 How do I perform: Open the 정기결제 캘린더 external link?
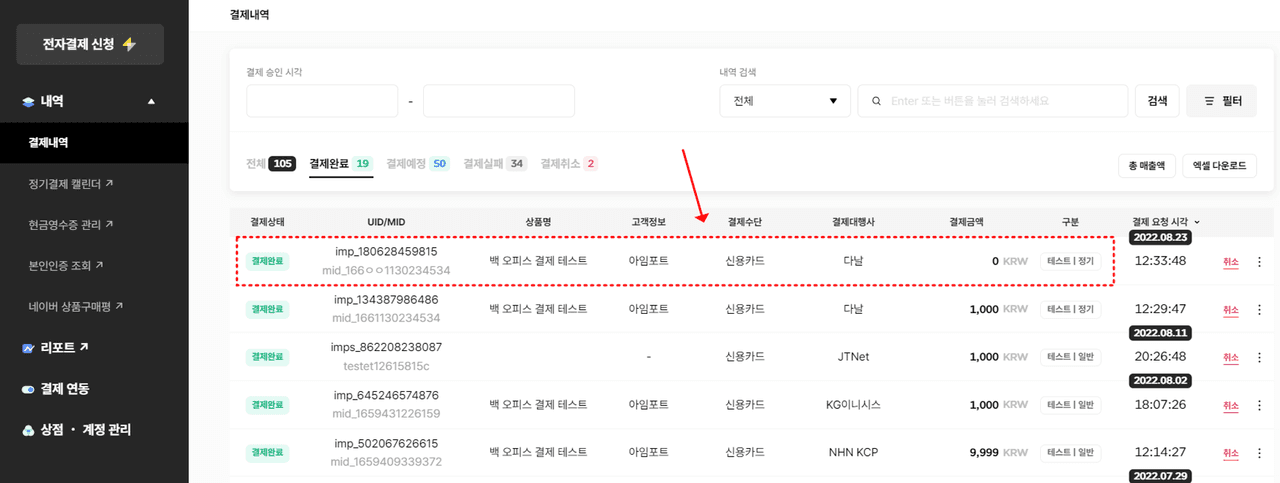[x=71, y=184]
